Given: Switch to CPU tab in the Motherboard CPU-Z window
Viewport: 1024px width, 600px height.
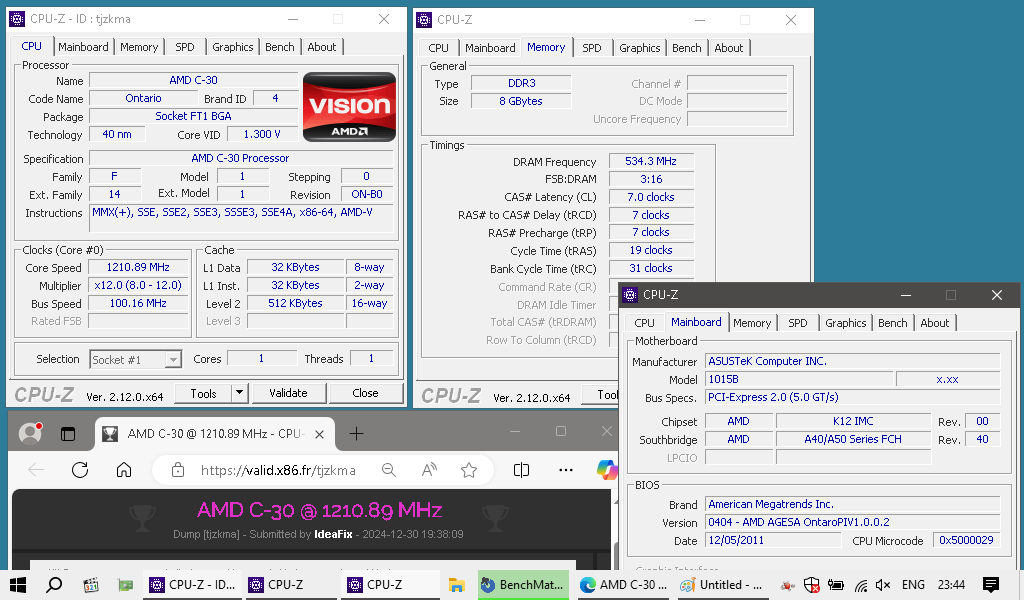Looking at the screenshot, I should tap(644, 323).
